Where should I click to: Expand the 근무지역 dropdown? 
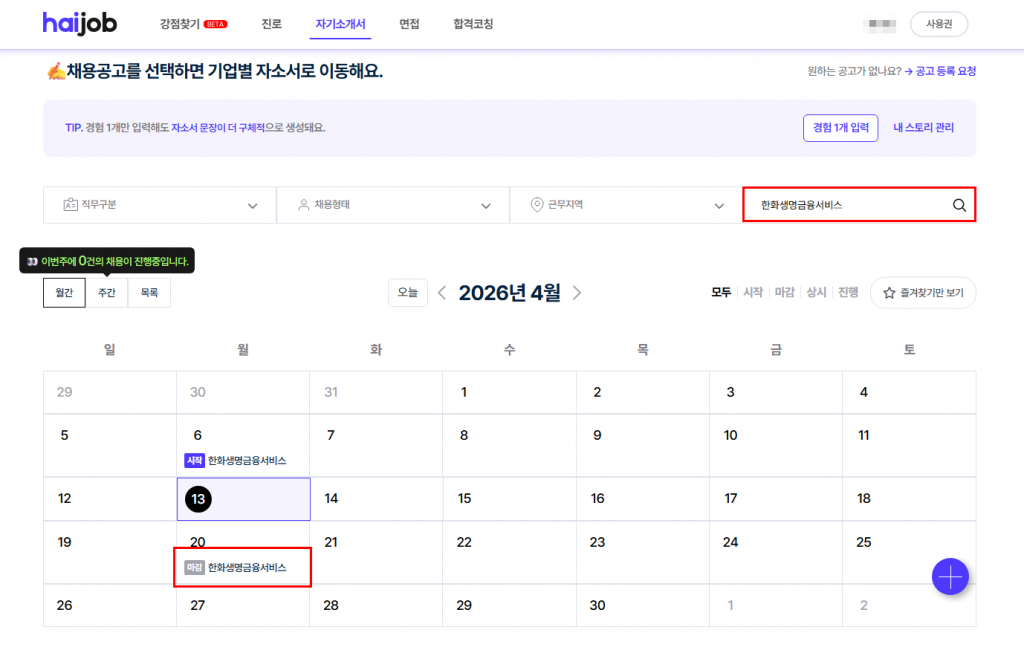(x=626, y=205)
